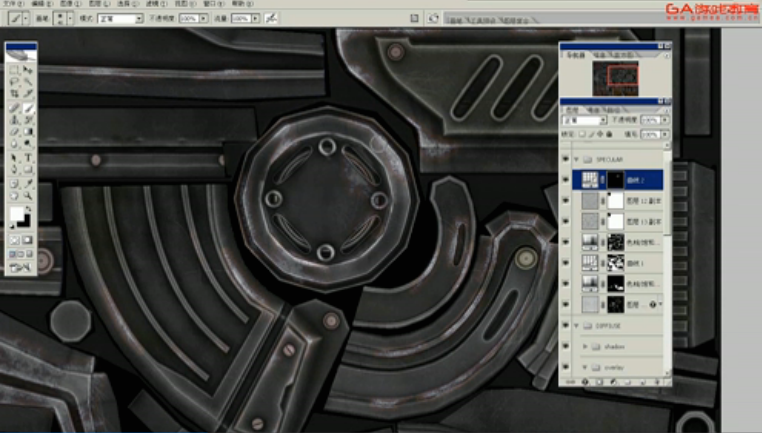Select the Slice tool
The height and width of the screenshot is (433, 762).
point(28,93)
